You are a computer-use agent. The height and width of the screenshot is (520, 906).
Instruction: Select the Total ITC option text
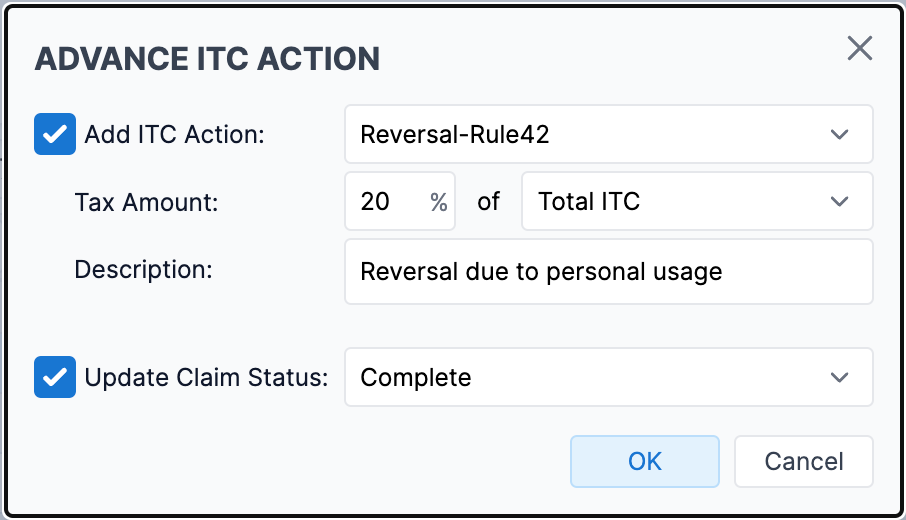click(x=589, y=201)
